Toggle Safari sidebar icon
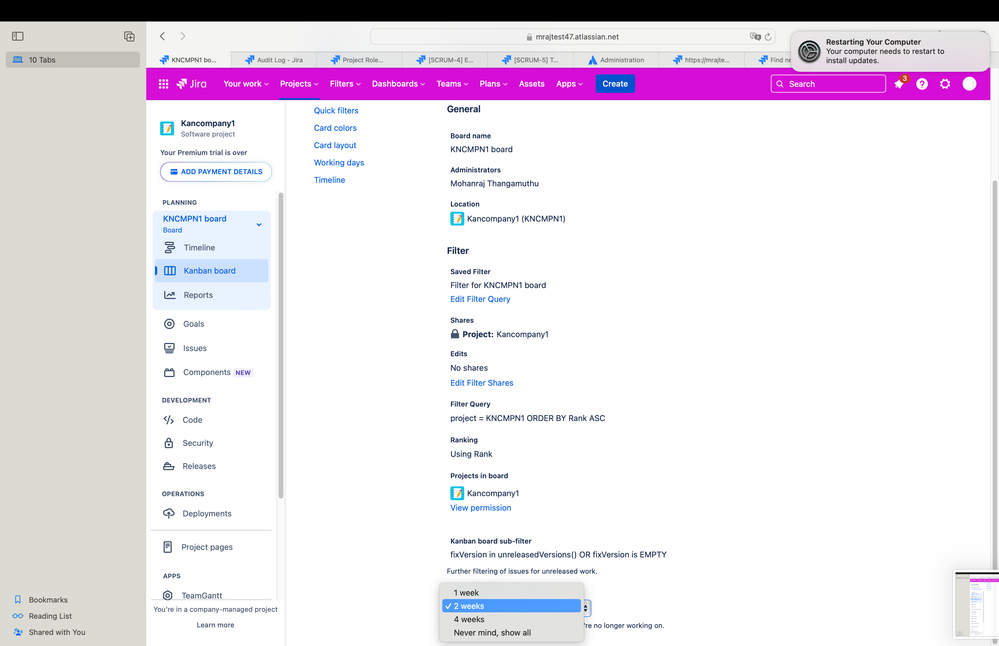This screenshot has height=646, width=999. pos(18,36)
